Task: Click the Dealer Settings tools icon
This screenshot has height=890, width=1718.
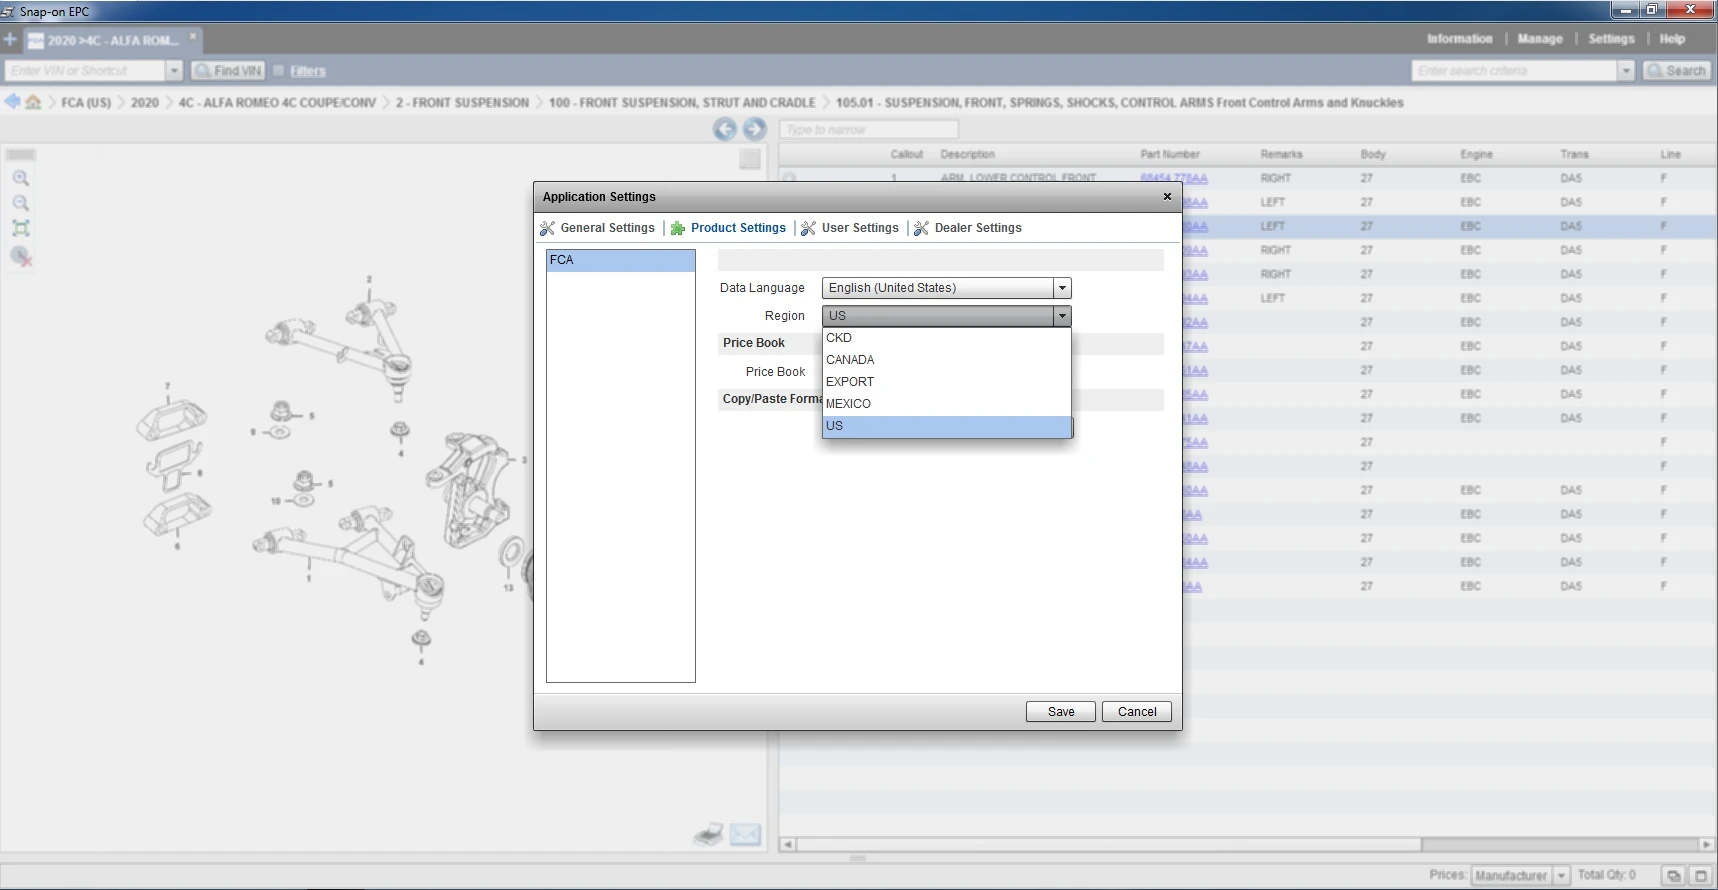Action: (921, 228)
